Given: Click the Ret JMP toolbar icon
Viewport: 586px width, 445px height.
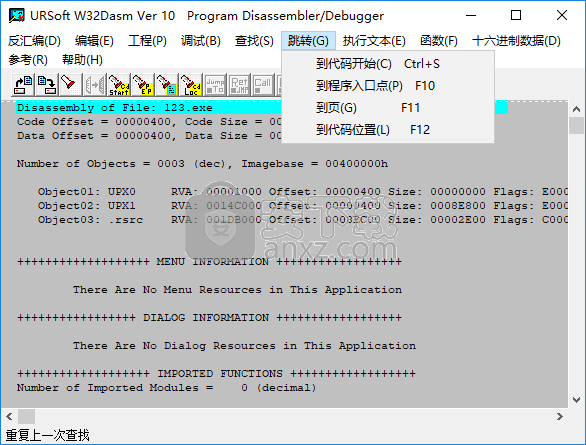Looking at the screenshot, I should point(239,84).
